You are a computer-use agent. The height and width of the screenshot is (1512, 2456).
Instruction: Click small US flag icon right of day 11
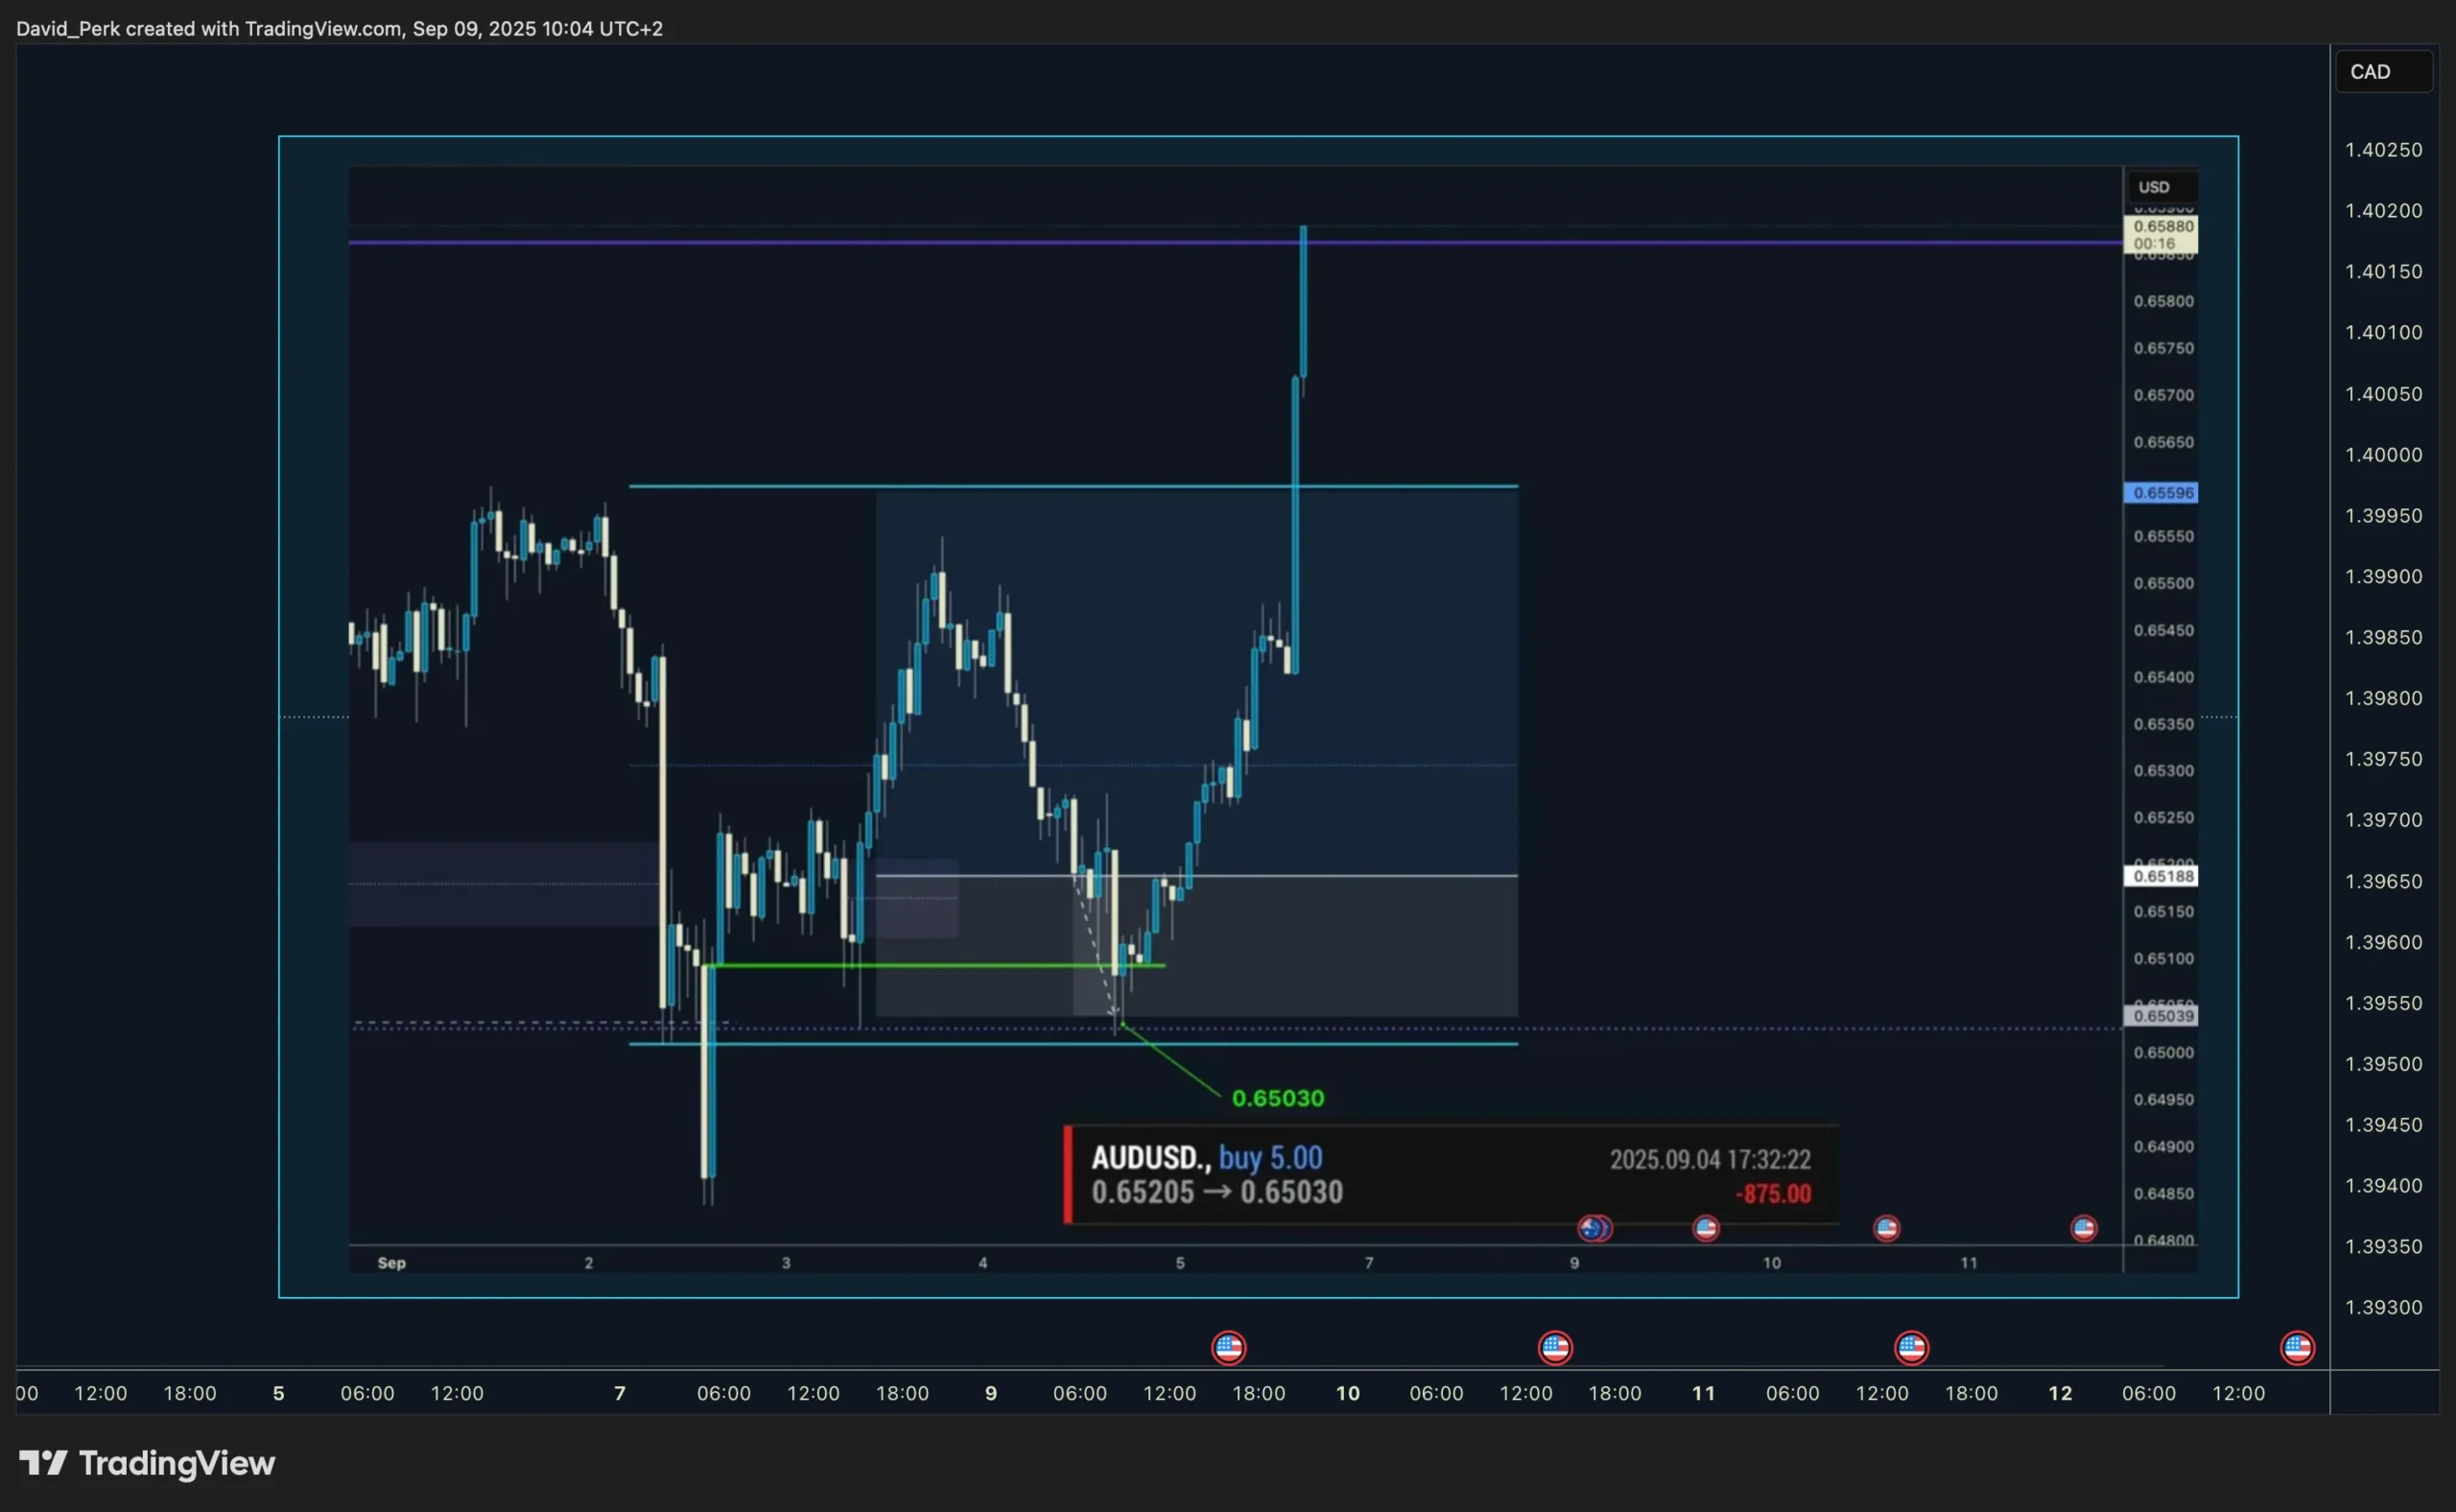pos(2083,1228)
